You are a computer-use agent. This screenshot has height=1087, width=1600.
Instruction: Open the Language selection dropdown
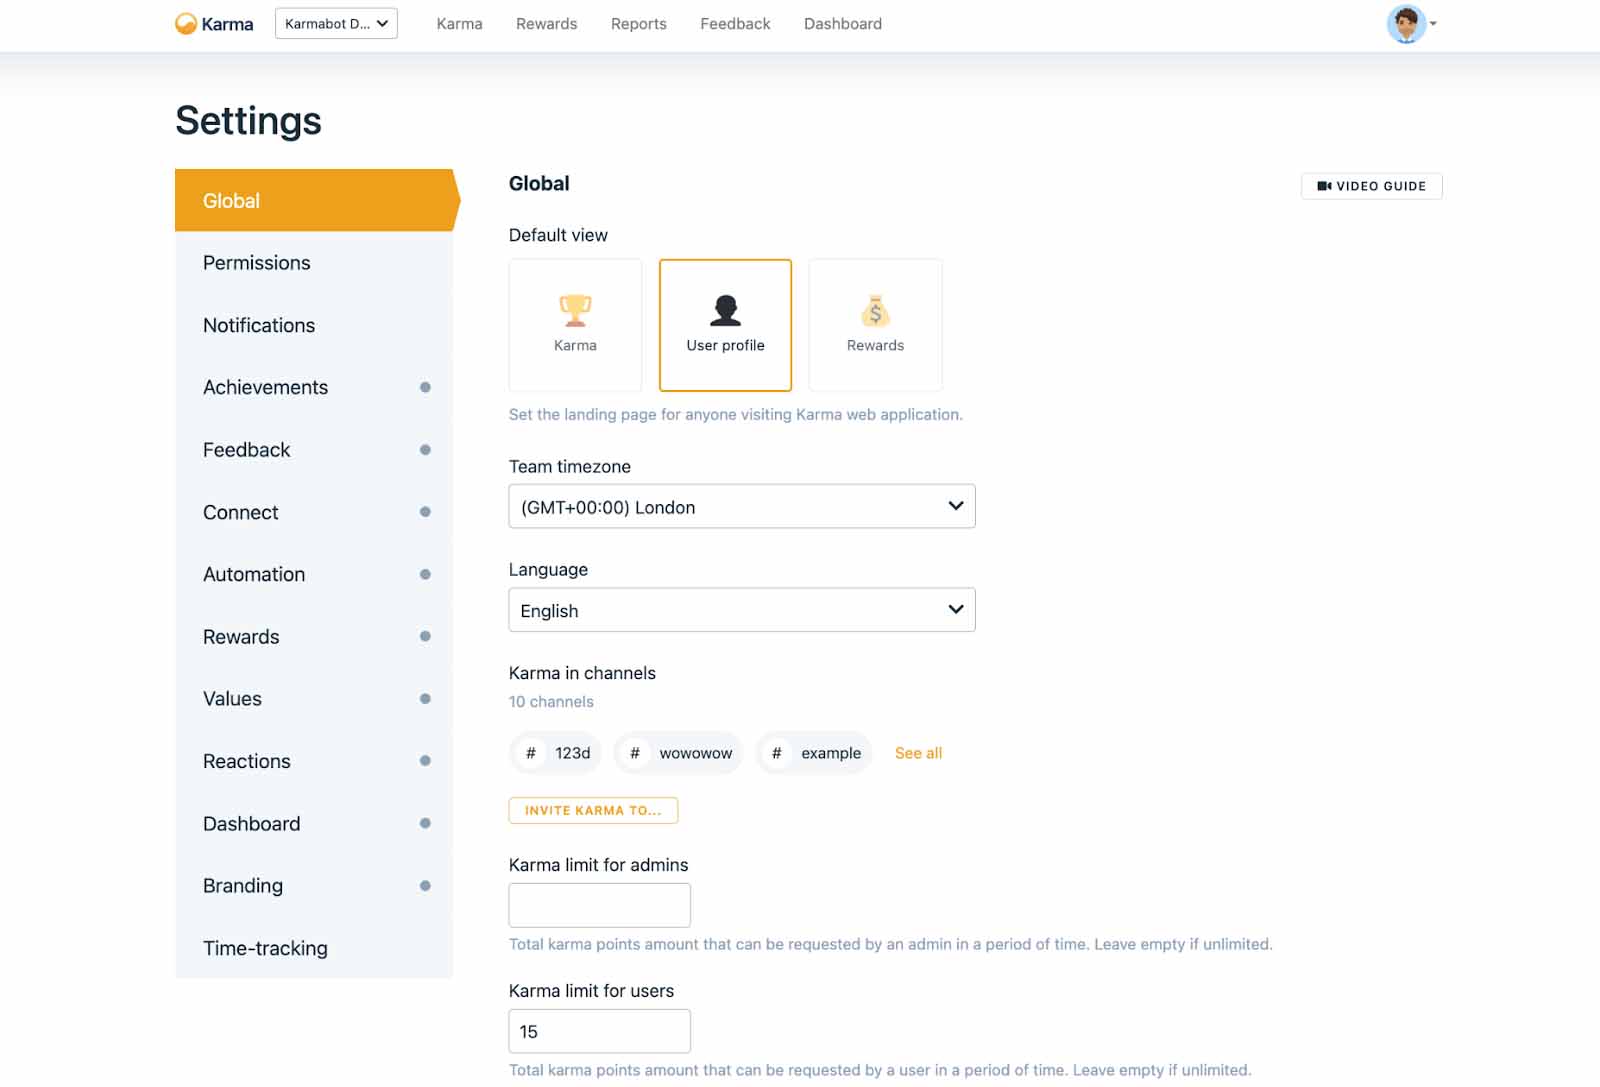741,610
